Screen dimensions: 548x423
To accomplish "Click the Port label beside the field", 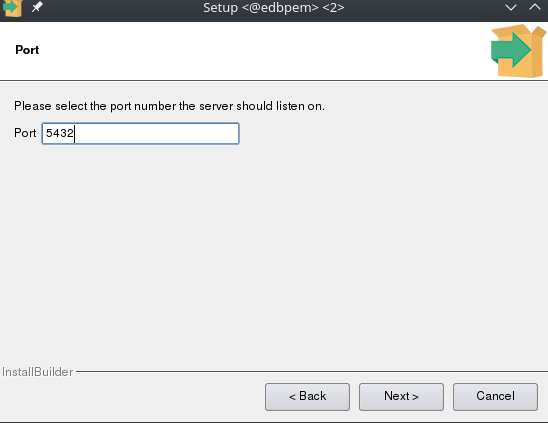I will click(25, 133).
